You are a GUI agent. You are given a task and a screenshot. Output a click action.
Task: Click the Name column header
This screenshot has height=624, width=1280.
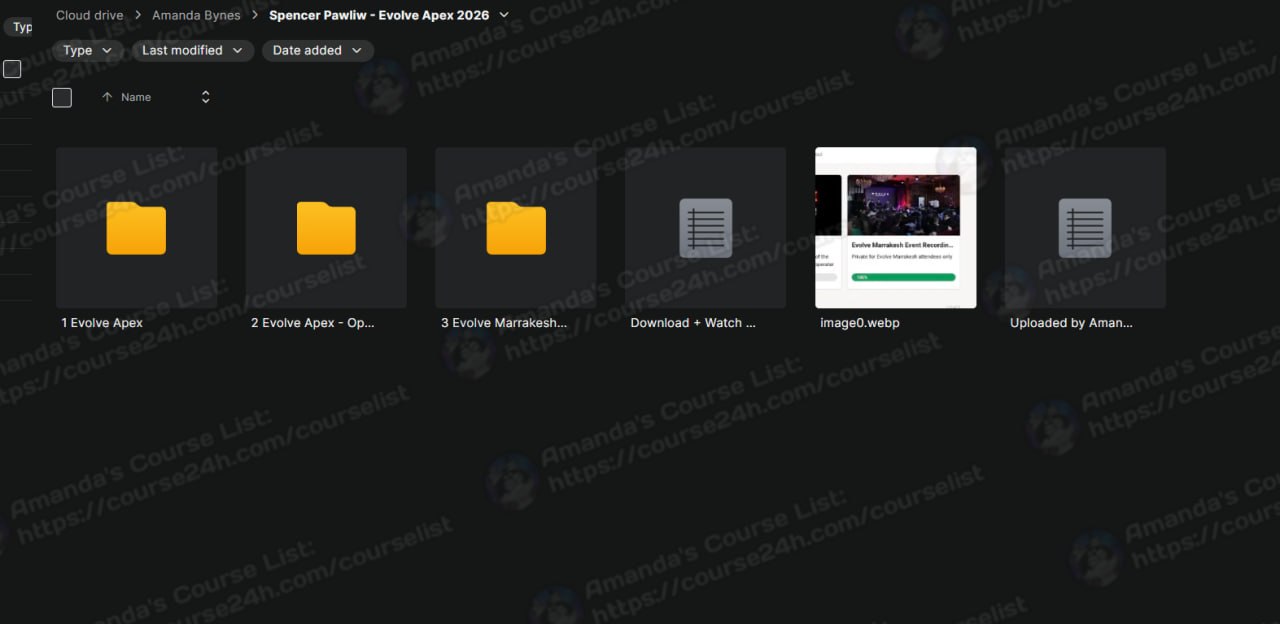136,97
